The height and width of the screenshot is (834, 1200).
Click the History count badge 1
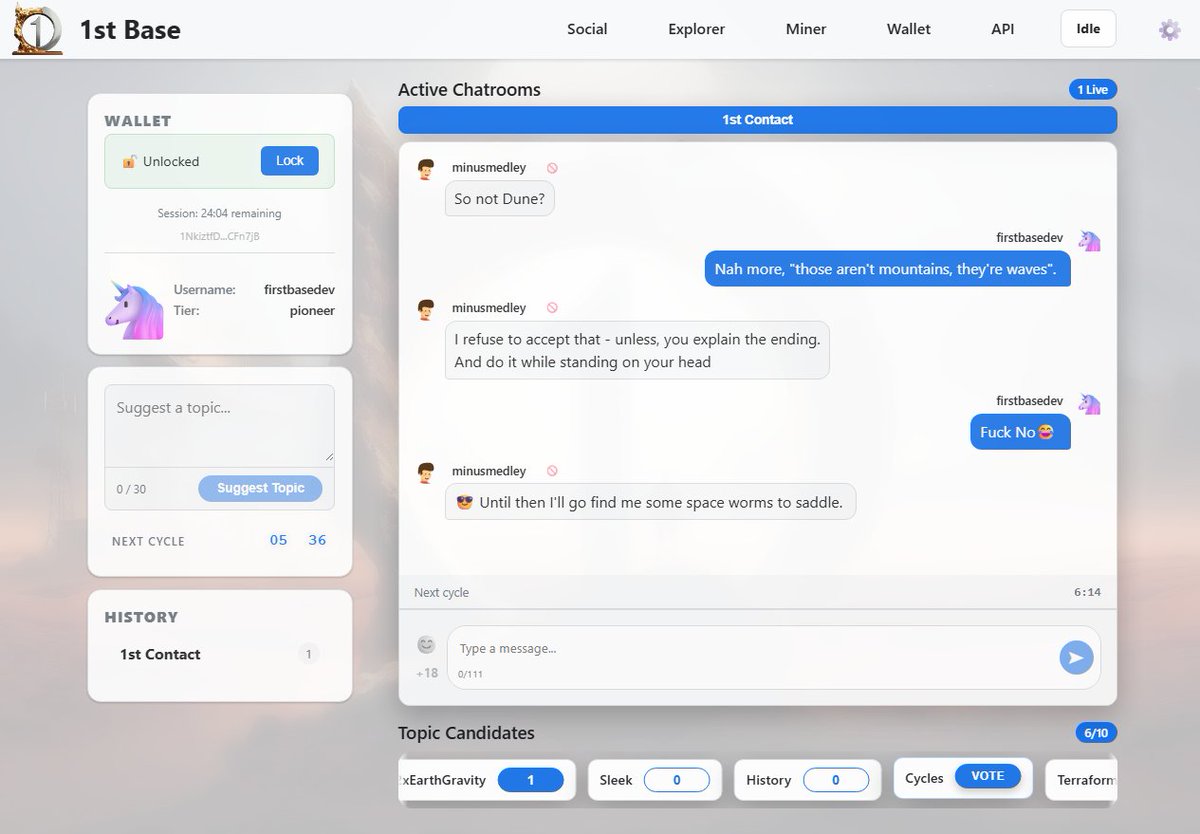pyautogui.click(x=309, y=654)
